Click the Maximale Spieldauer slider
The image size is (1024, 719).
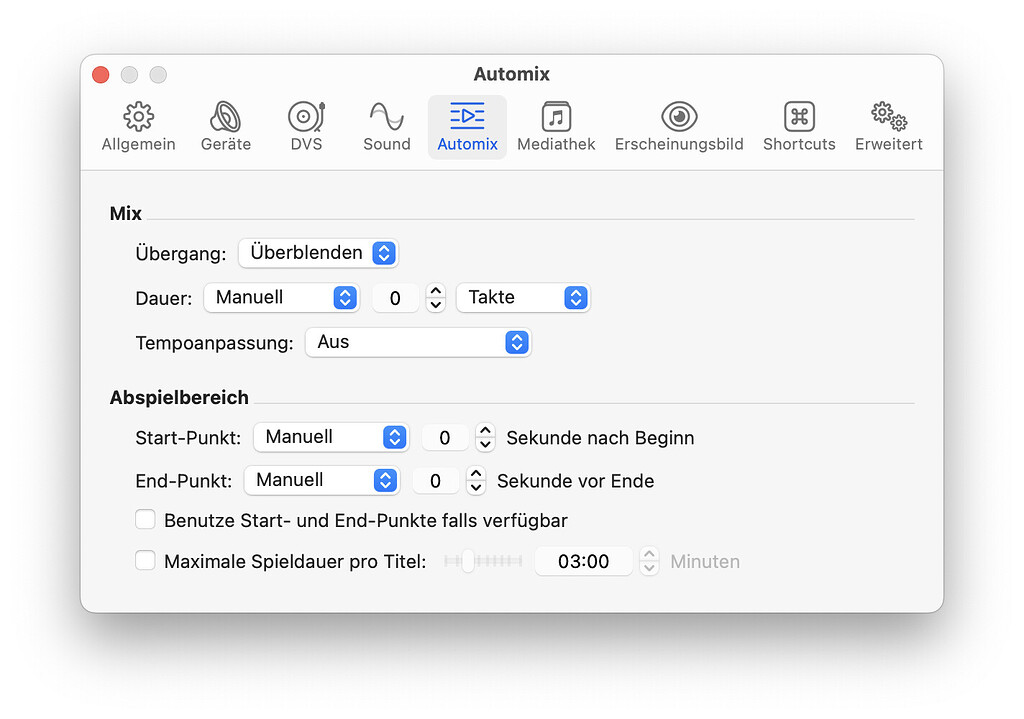(484, 561)
